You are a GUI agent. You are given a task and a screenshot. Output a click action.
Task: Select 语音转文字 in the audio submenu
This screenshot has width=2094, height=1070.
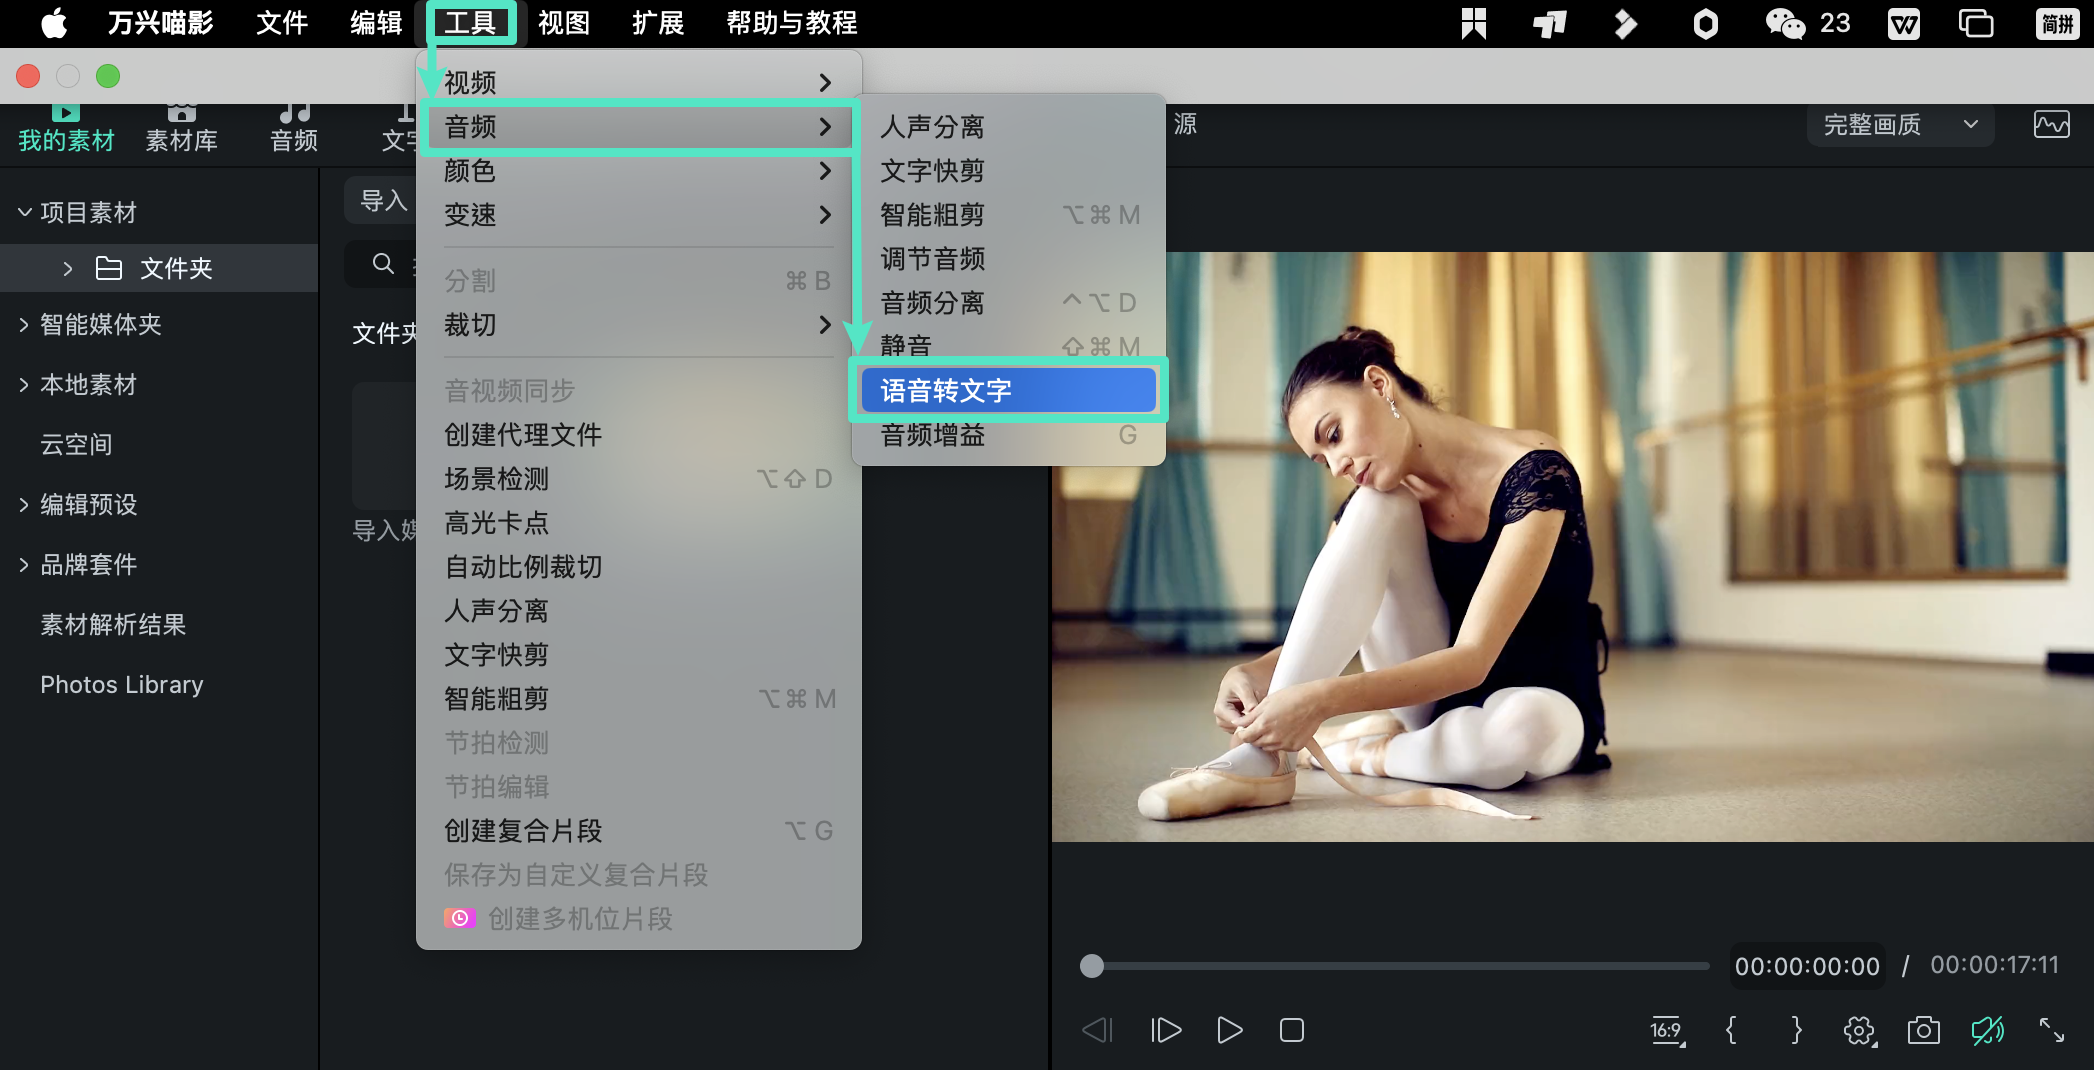(1007, 391)
